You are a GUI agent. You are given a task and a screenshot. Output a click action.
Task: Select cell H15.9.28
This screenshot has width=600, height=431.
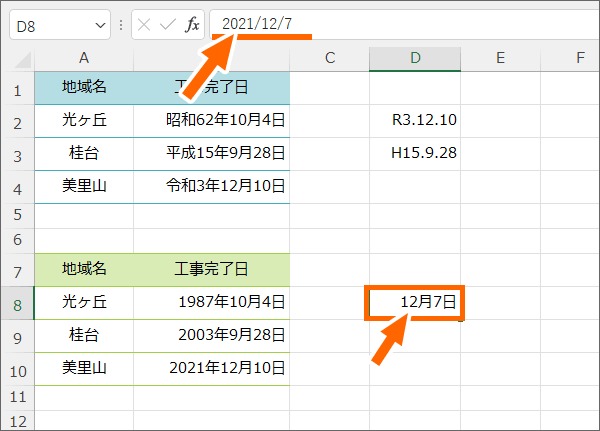pos(415,154)
